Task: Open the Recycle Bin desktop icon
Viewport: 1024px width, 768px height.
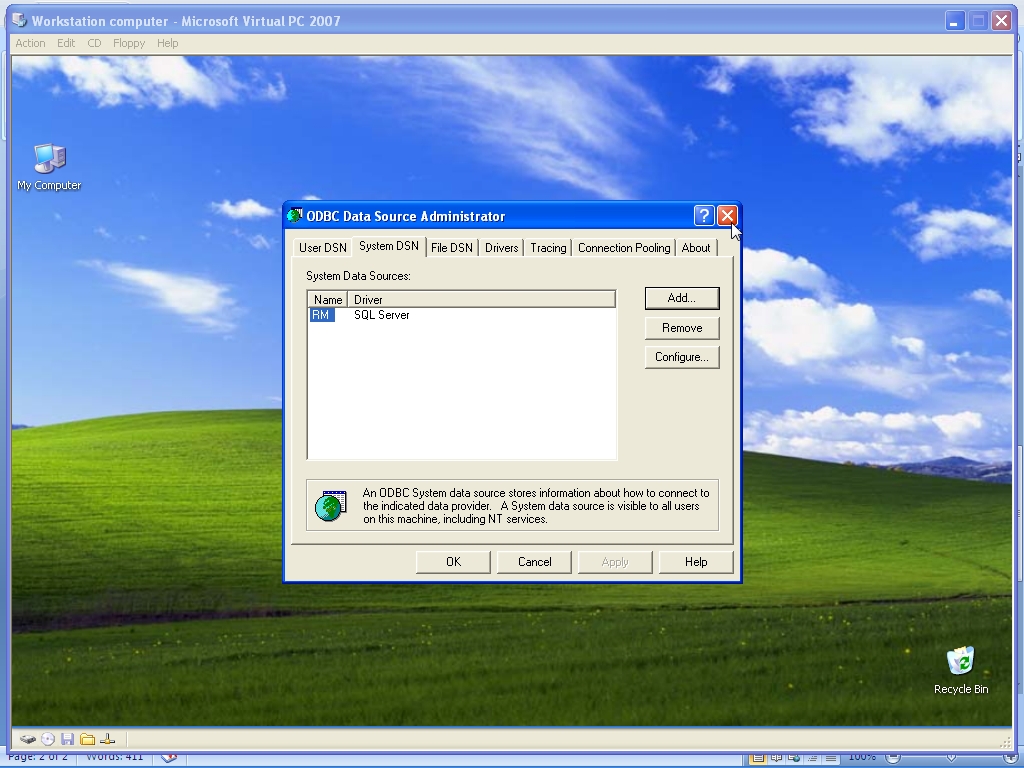Action: pyautogui.click(x=961, y=670)
